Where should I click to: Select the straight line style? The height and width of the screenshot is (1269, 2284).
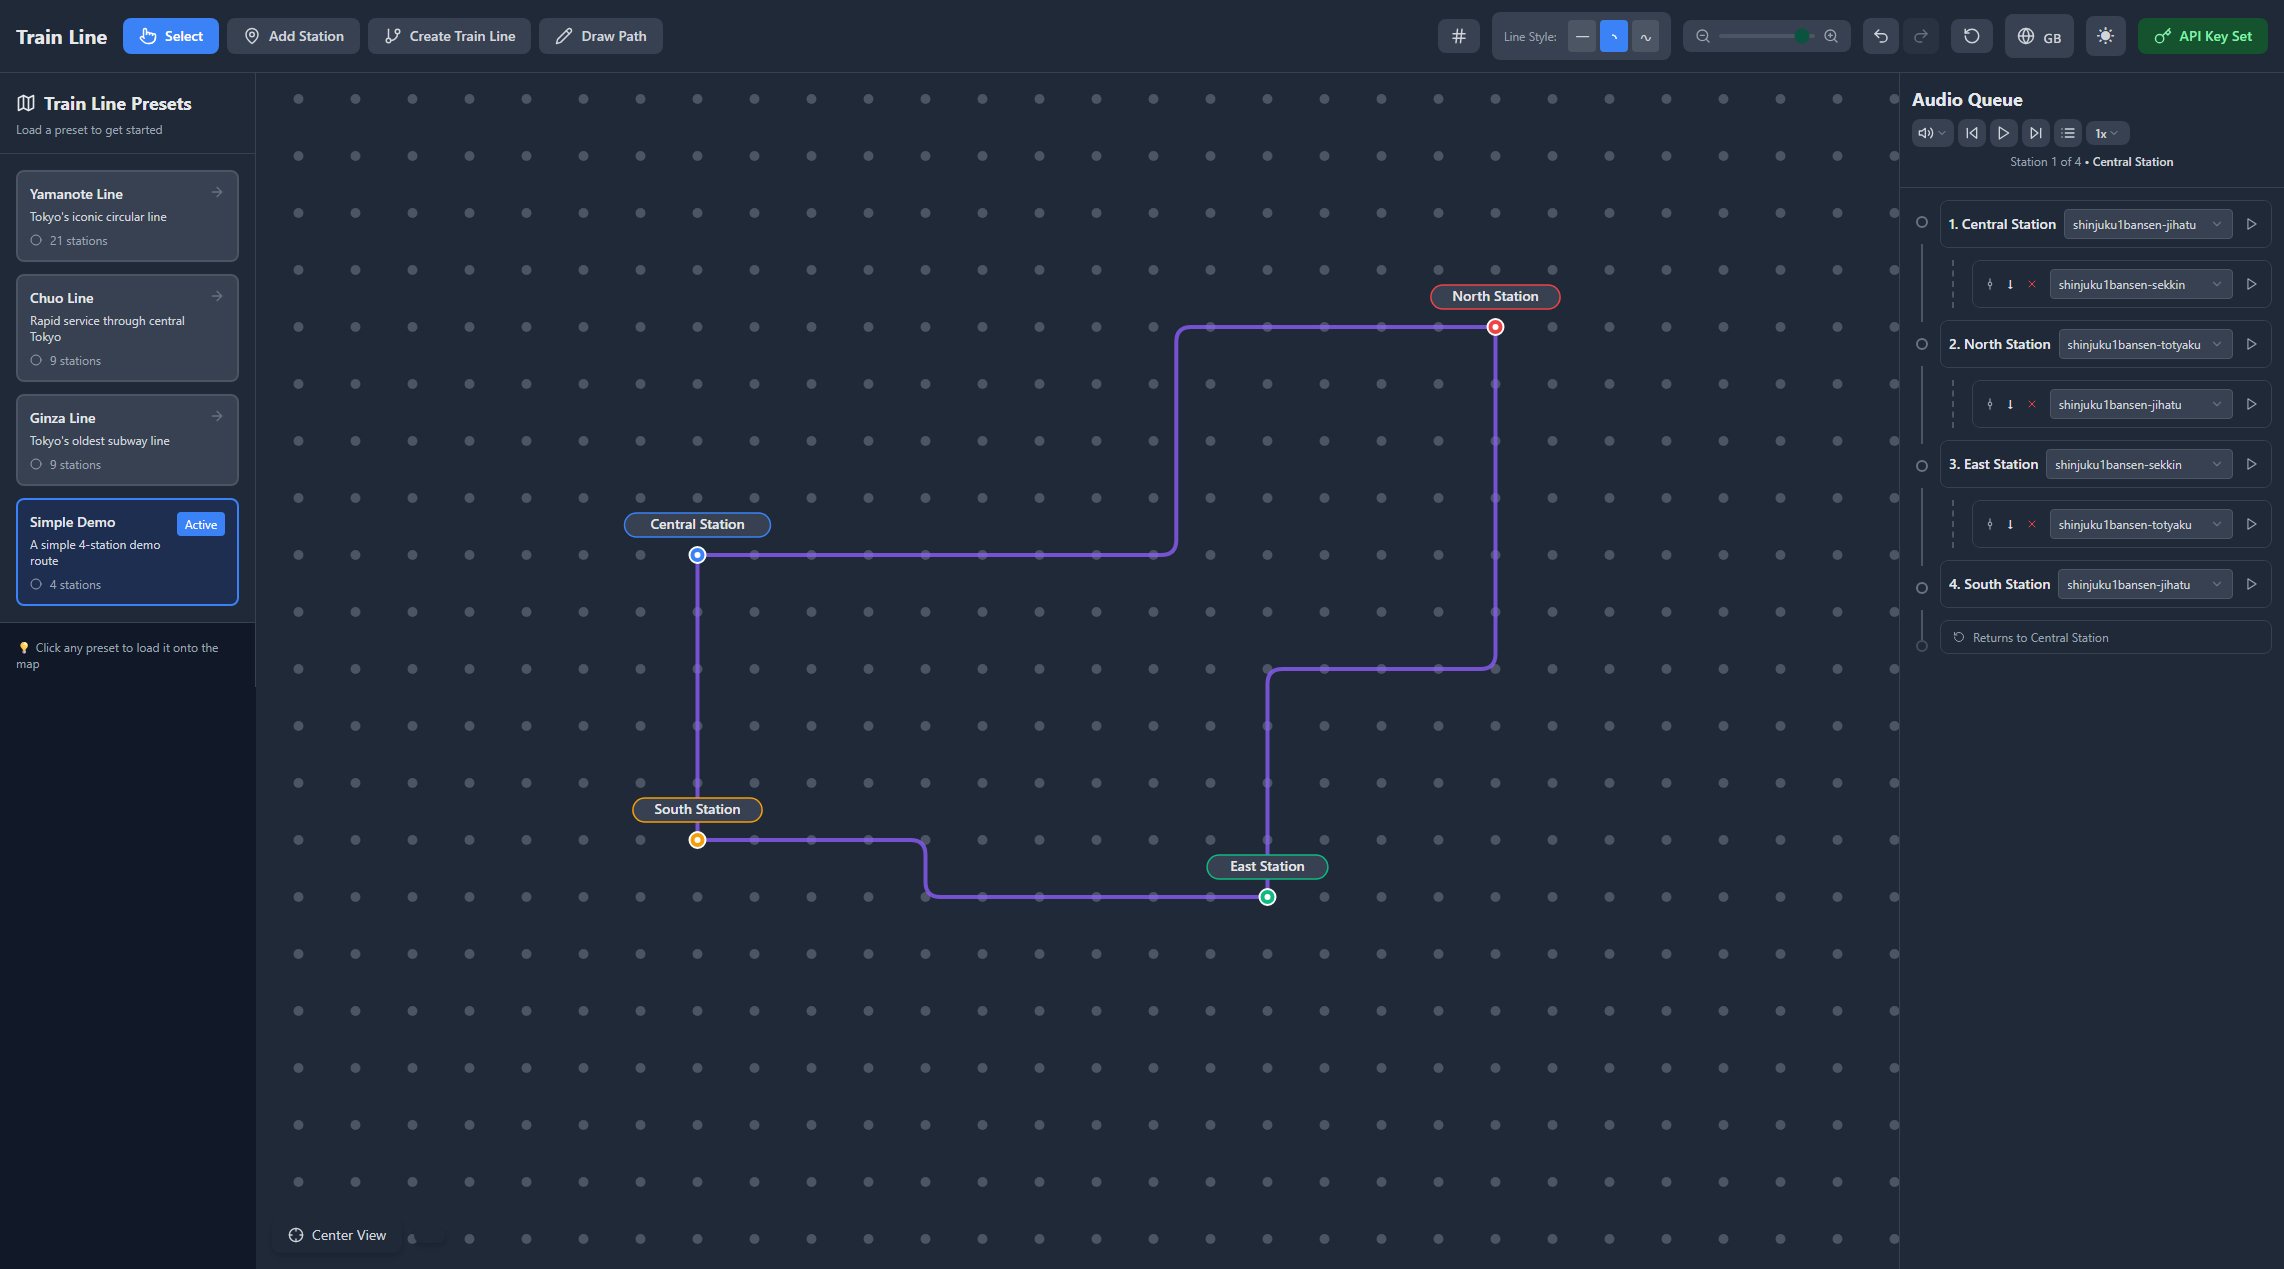[1581, 36]
